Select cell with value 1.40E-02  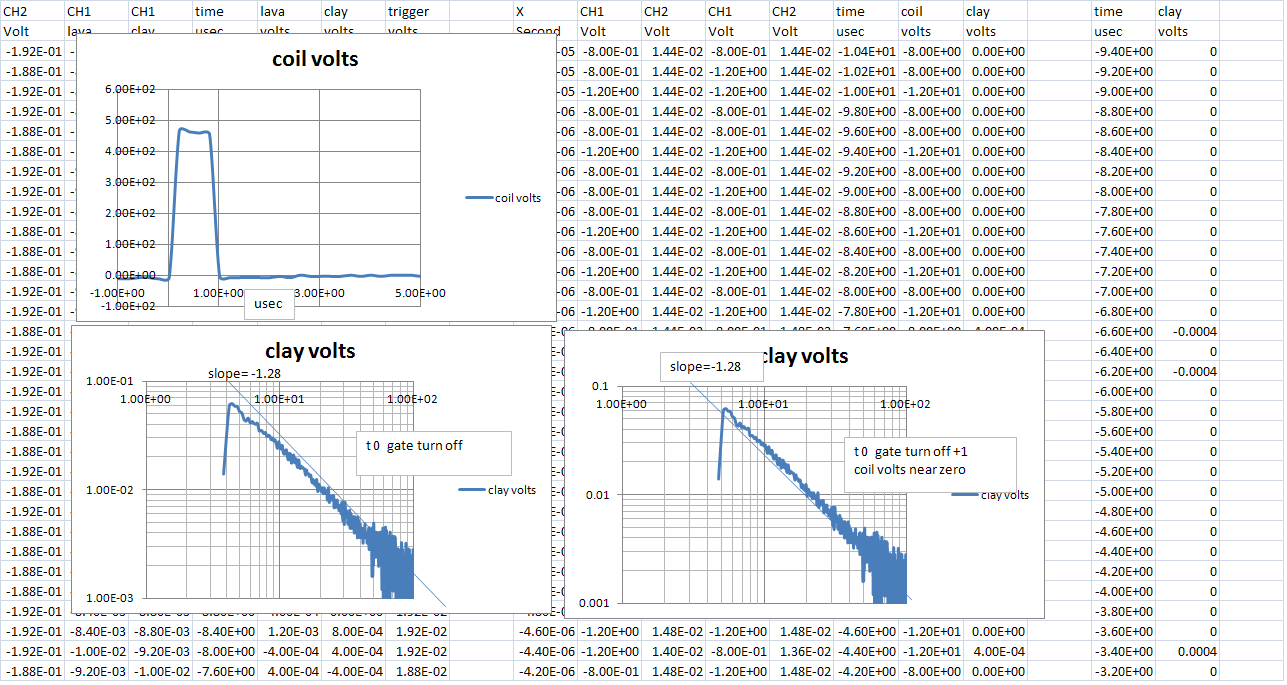pyautogui.click(x=674, y=651)
